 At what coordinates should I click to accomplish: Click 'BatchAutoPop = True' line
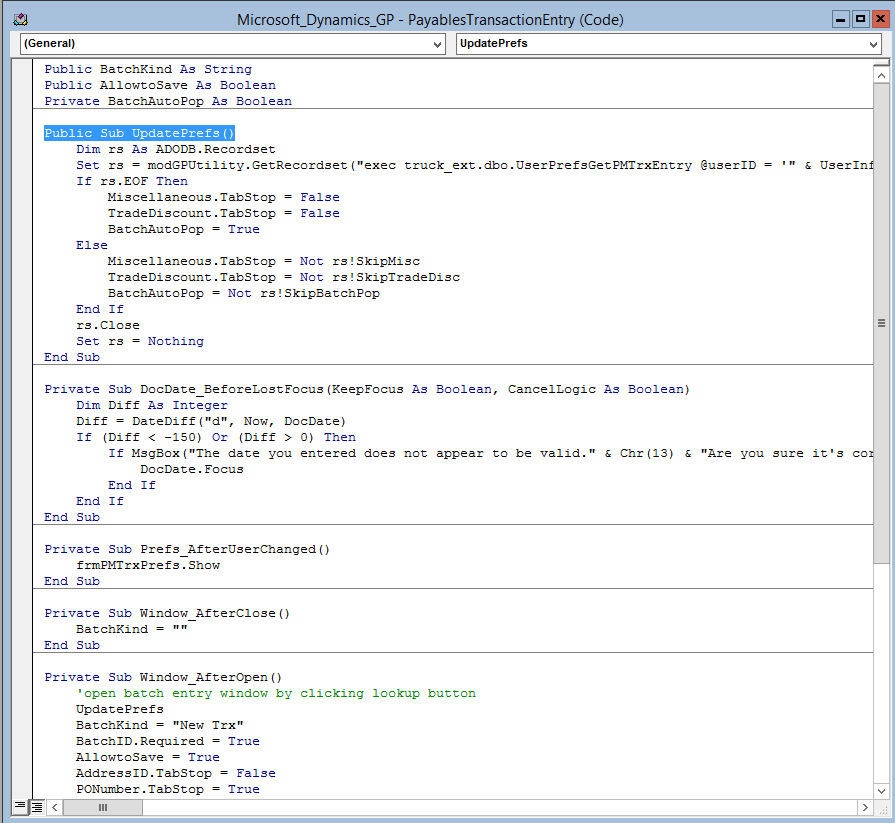tap(184, 229)
